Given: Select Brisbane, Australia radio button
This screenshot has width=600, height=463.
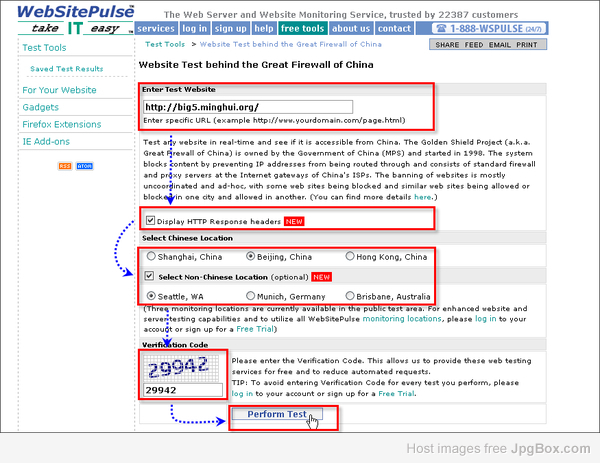Looking at the screenshot, I should (x=350, y=296).
